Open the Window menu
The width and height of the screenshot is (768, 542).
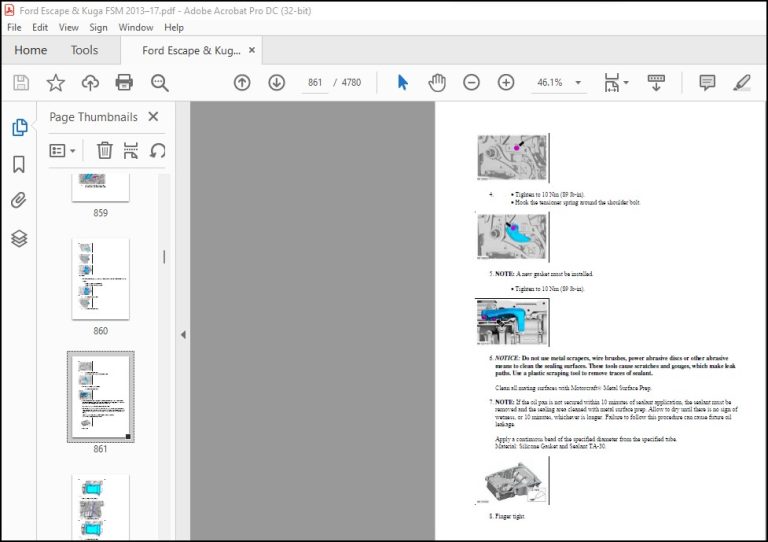[136, 27]
